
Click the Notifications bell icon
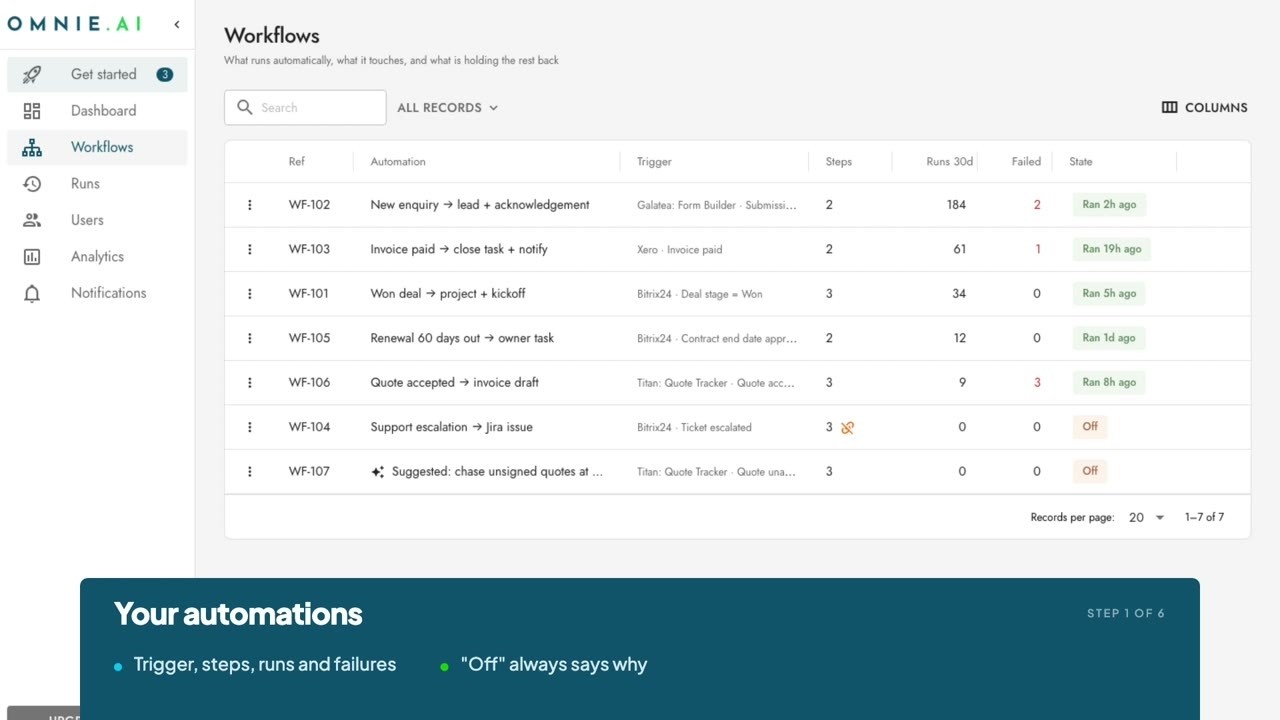[x=32, y=293]
